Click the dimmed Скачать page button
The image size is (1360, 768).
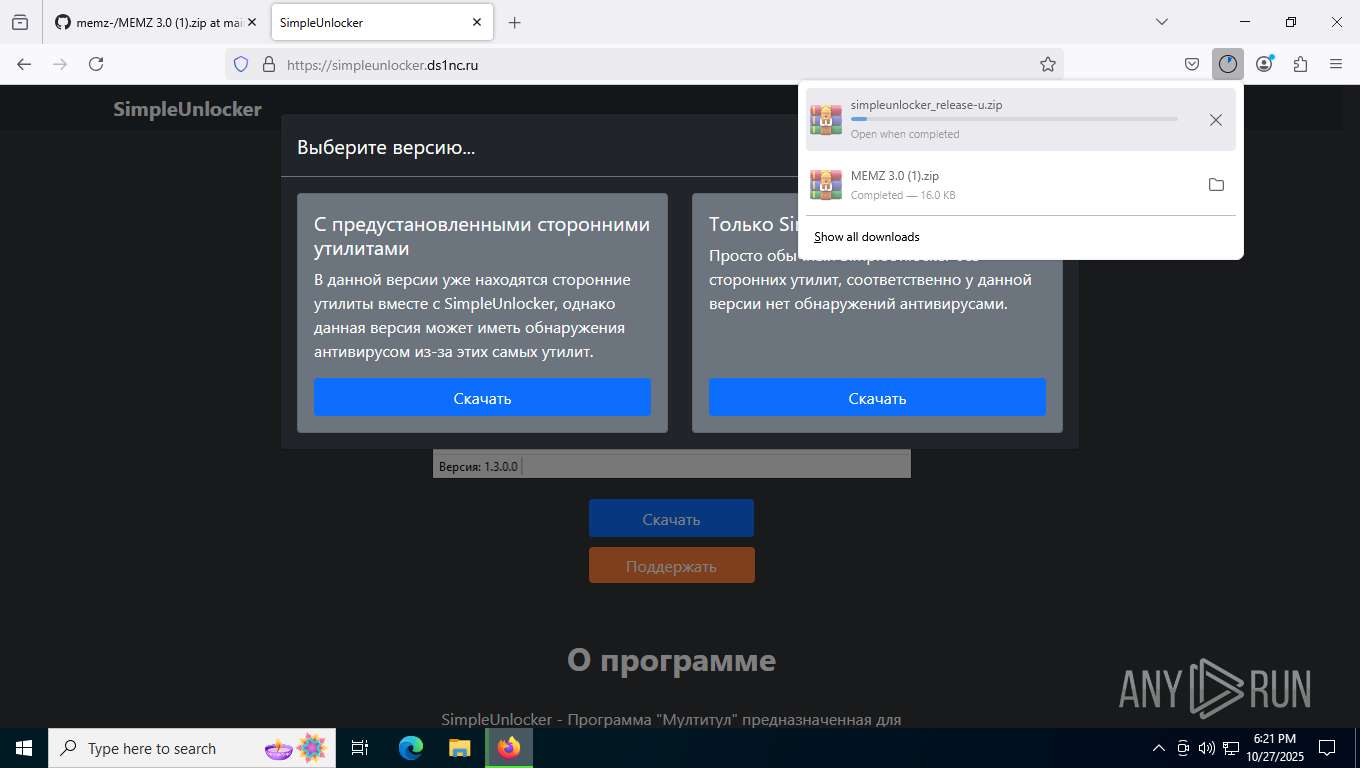(671, 519)
